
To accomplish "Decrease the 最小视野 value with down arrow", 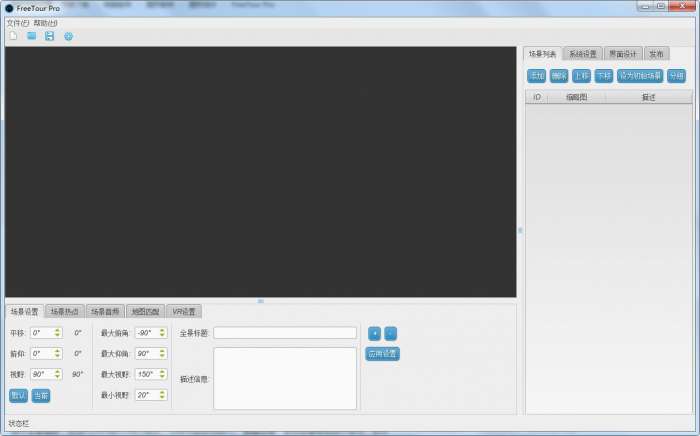I will 162,397.
